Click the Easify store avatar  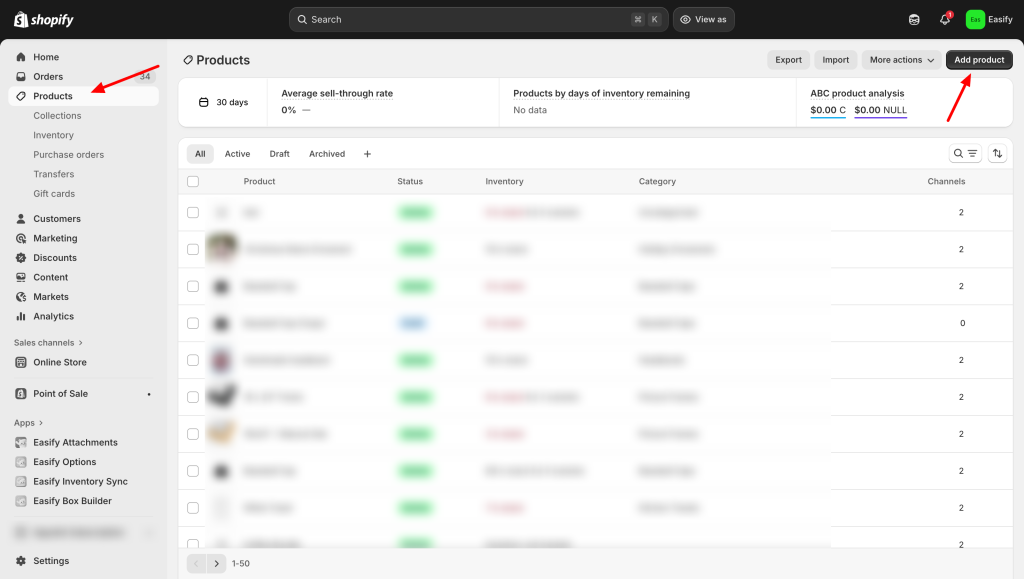(x=975, y=20)
